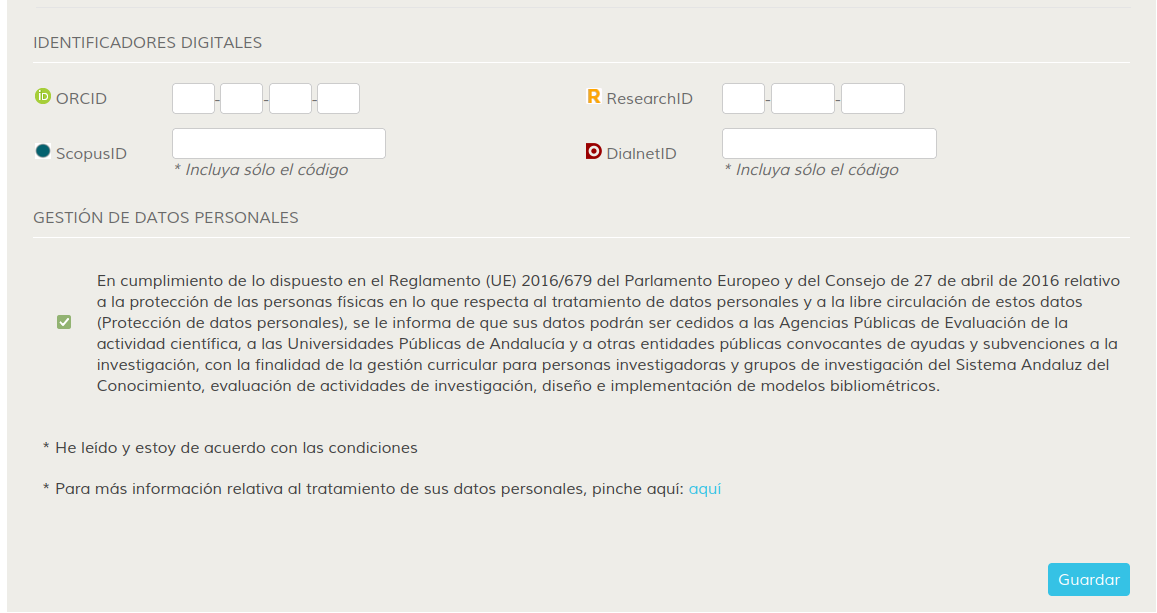
Task: Click the ScopusID label text
Action: pyautogui.click(x=91, y=153)
